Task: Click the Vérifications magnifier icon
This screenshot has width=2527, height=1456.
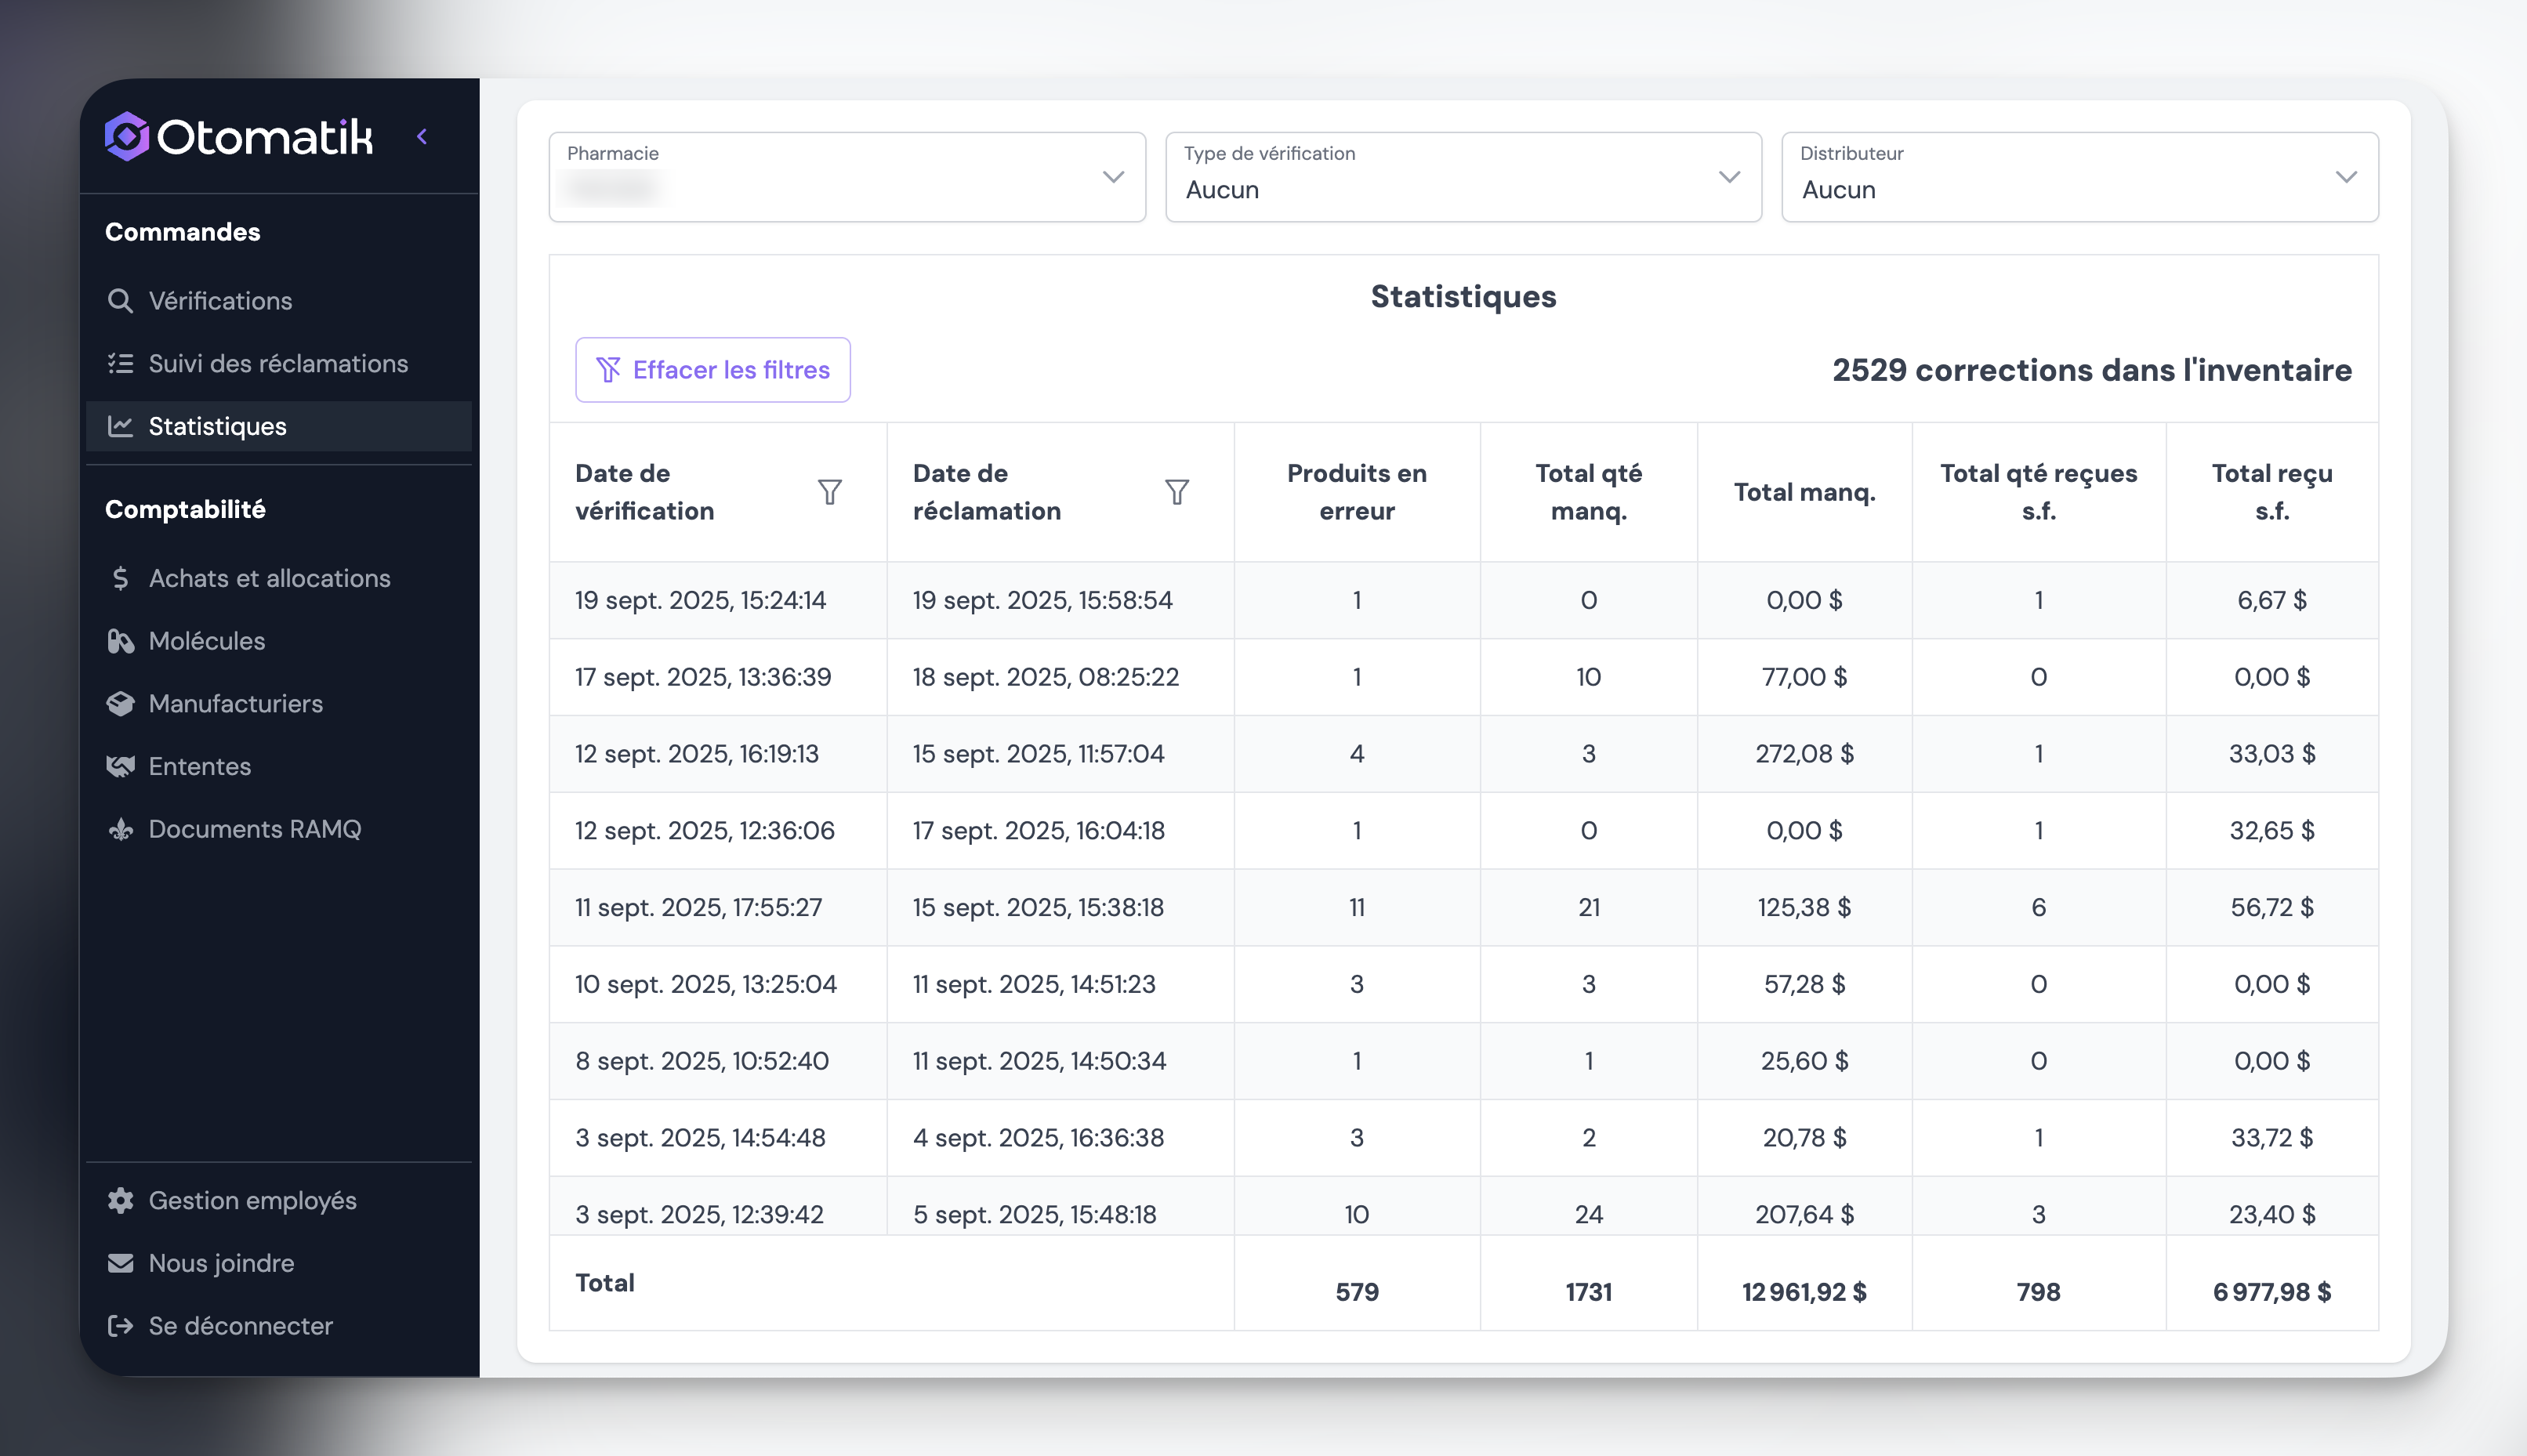Action: click(x=120, y=301)
